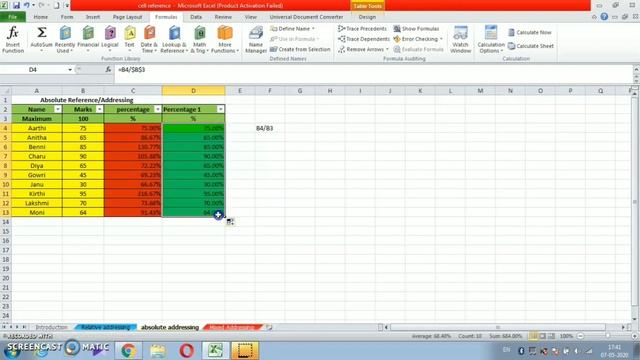Click Trace Dependents
The width and height of the screenshot is (640, 360).
click(x=364, y=39)
